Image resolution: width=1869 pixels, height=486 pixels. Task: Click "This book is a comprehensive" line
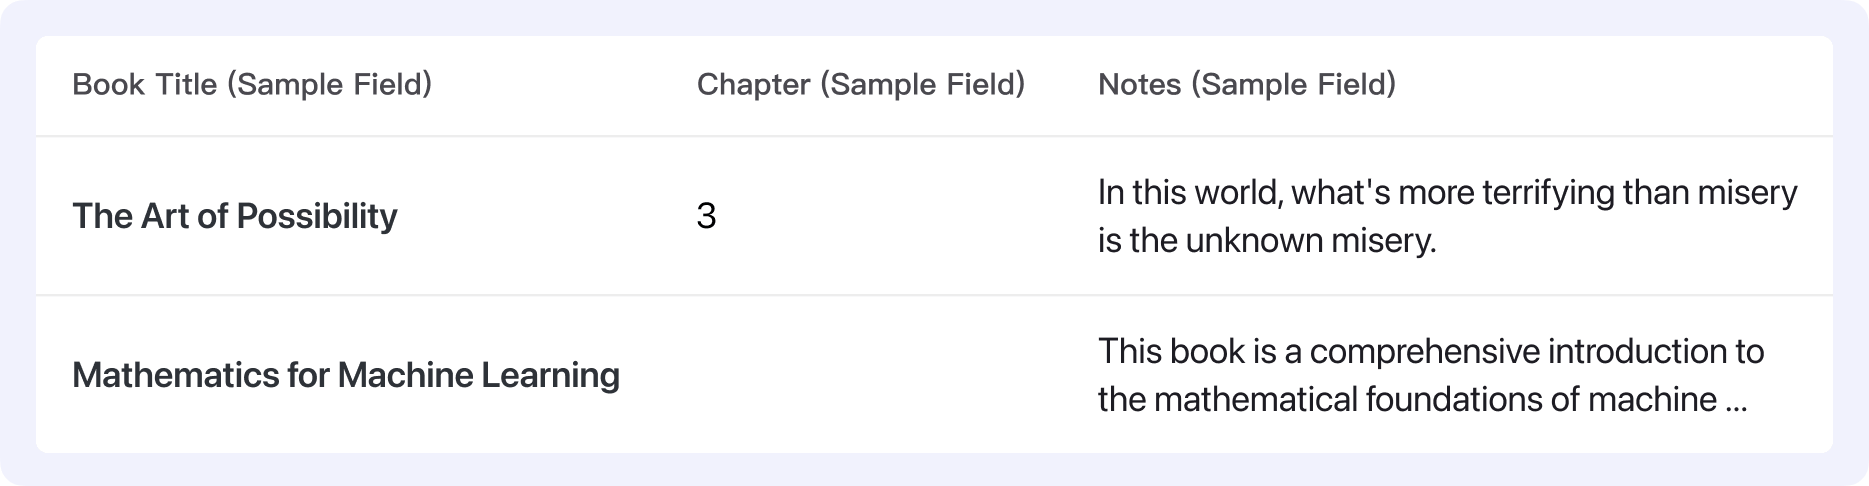click(1430, 352)
